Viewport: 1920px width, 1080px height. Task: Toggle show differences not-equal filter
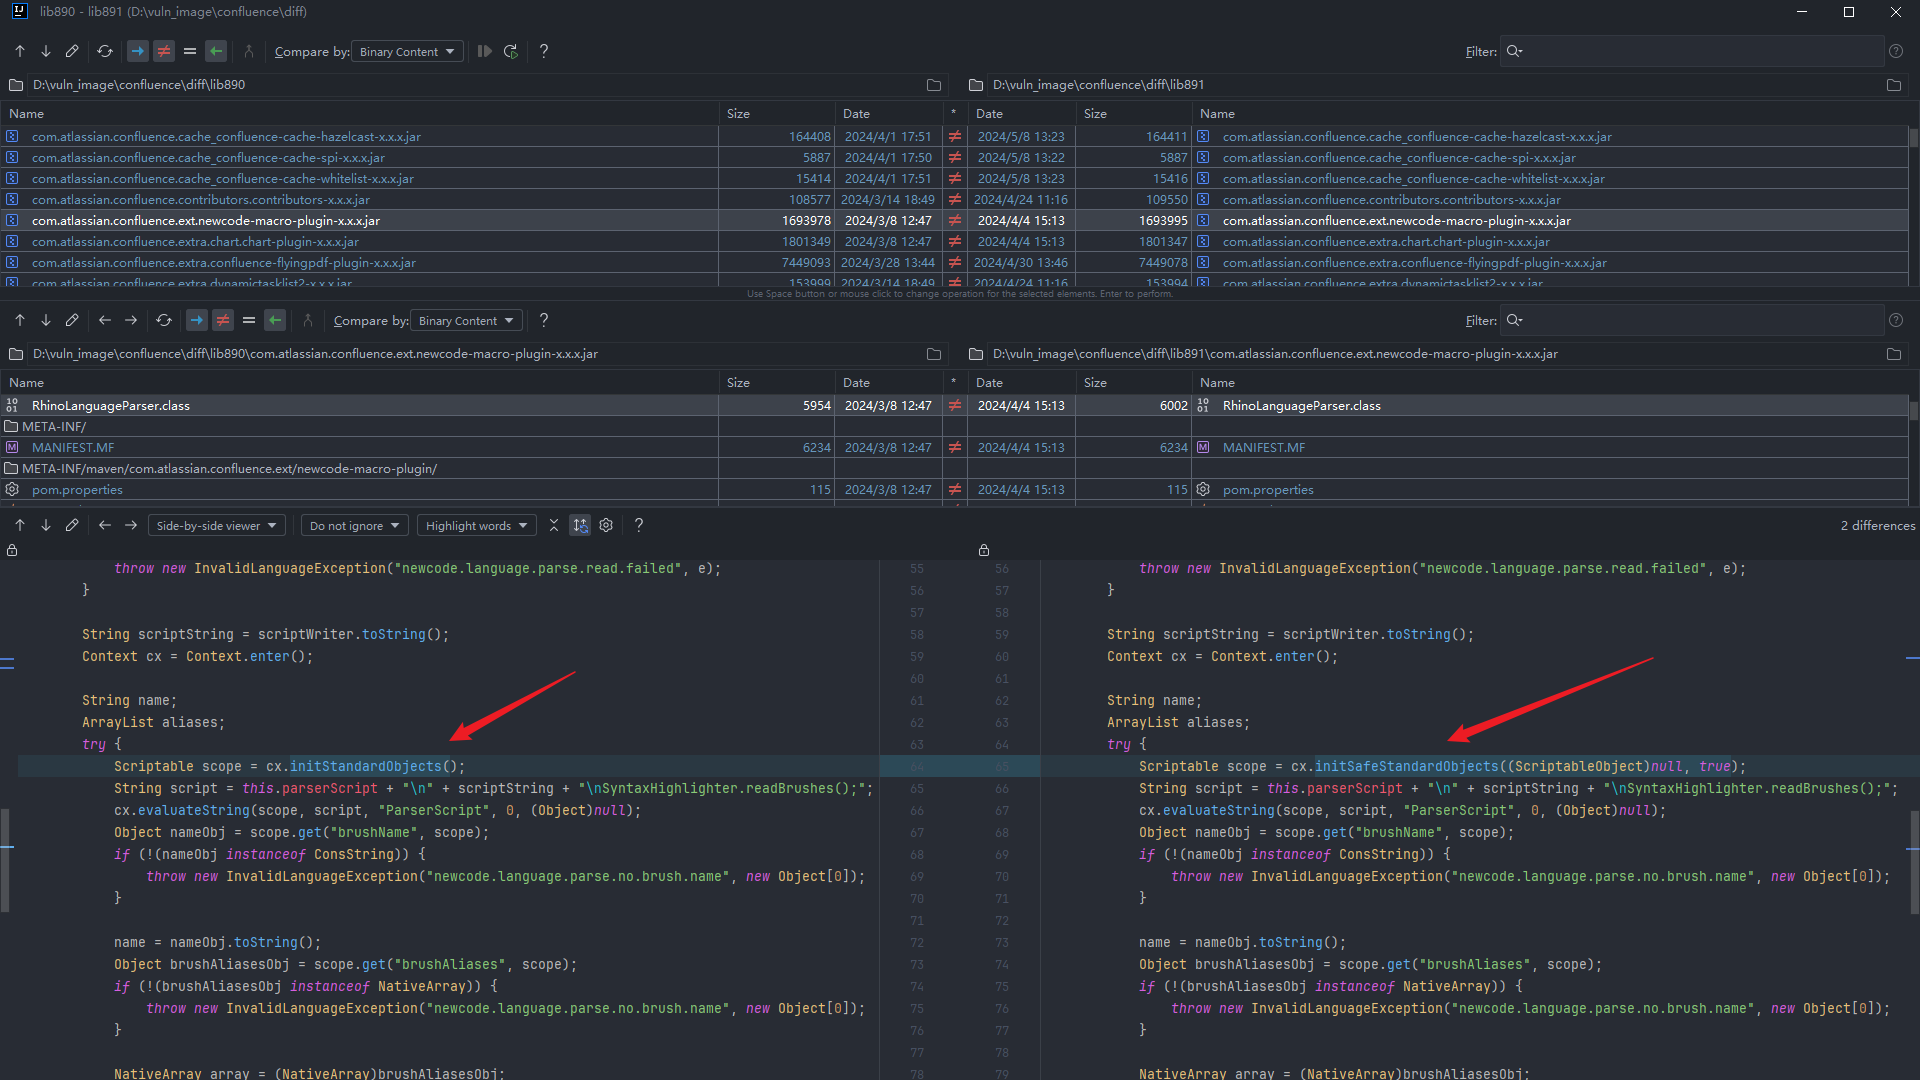164,51
